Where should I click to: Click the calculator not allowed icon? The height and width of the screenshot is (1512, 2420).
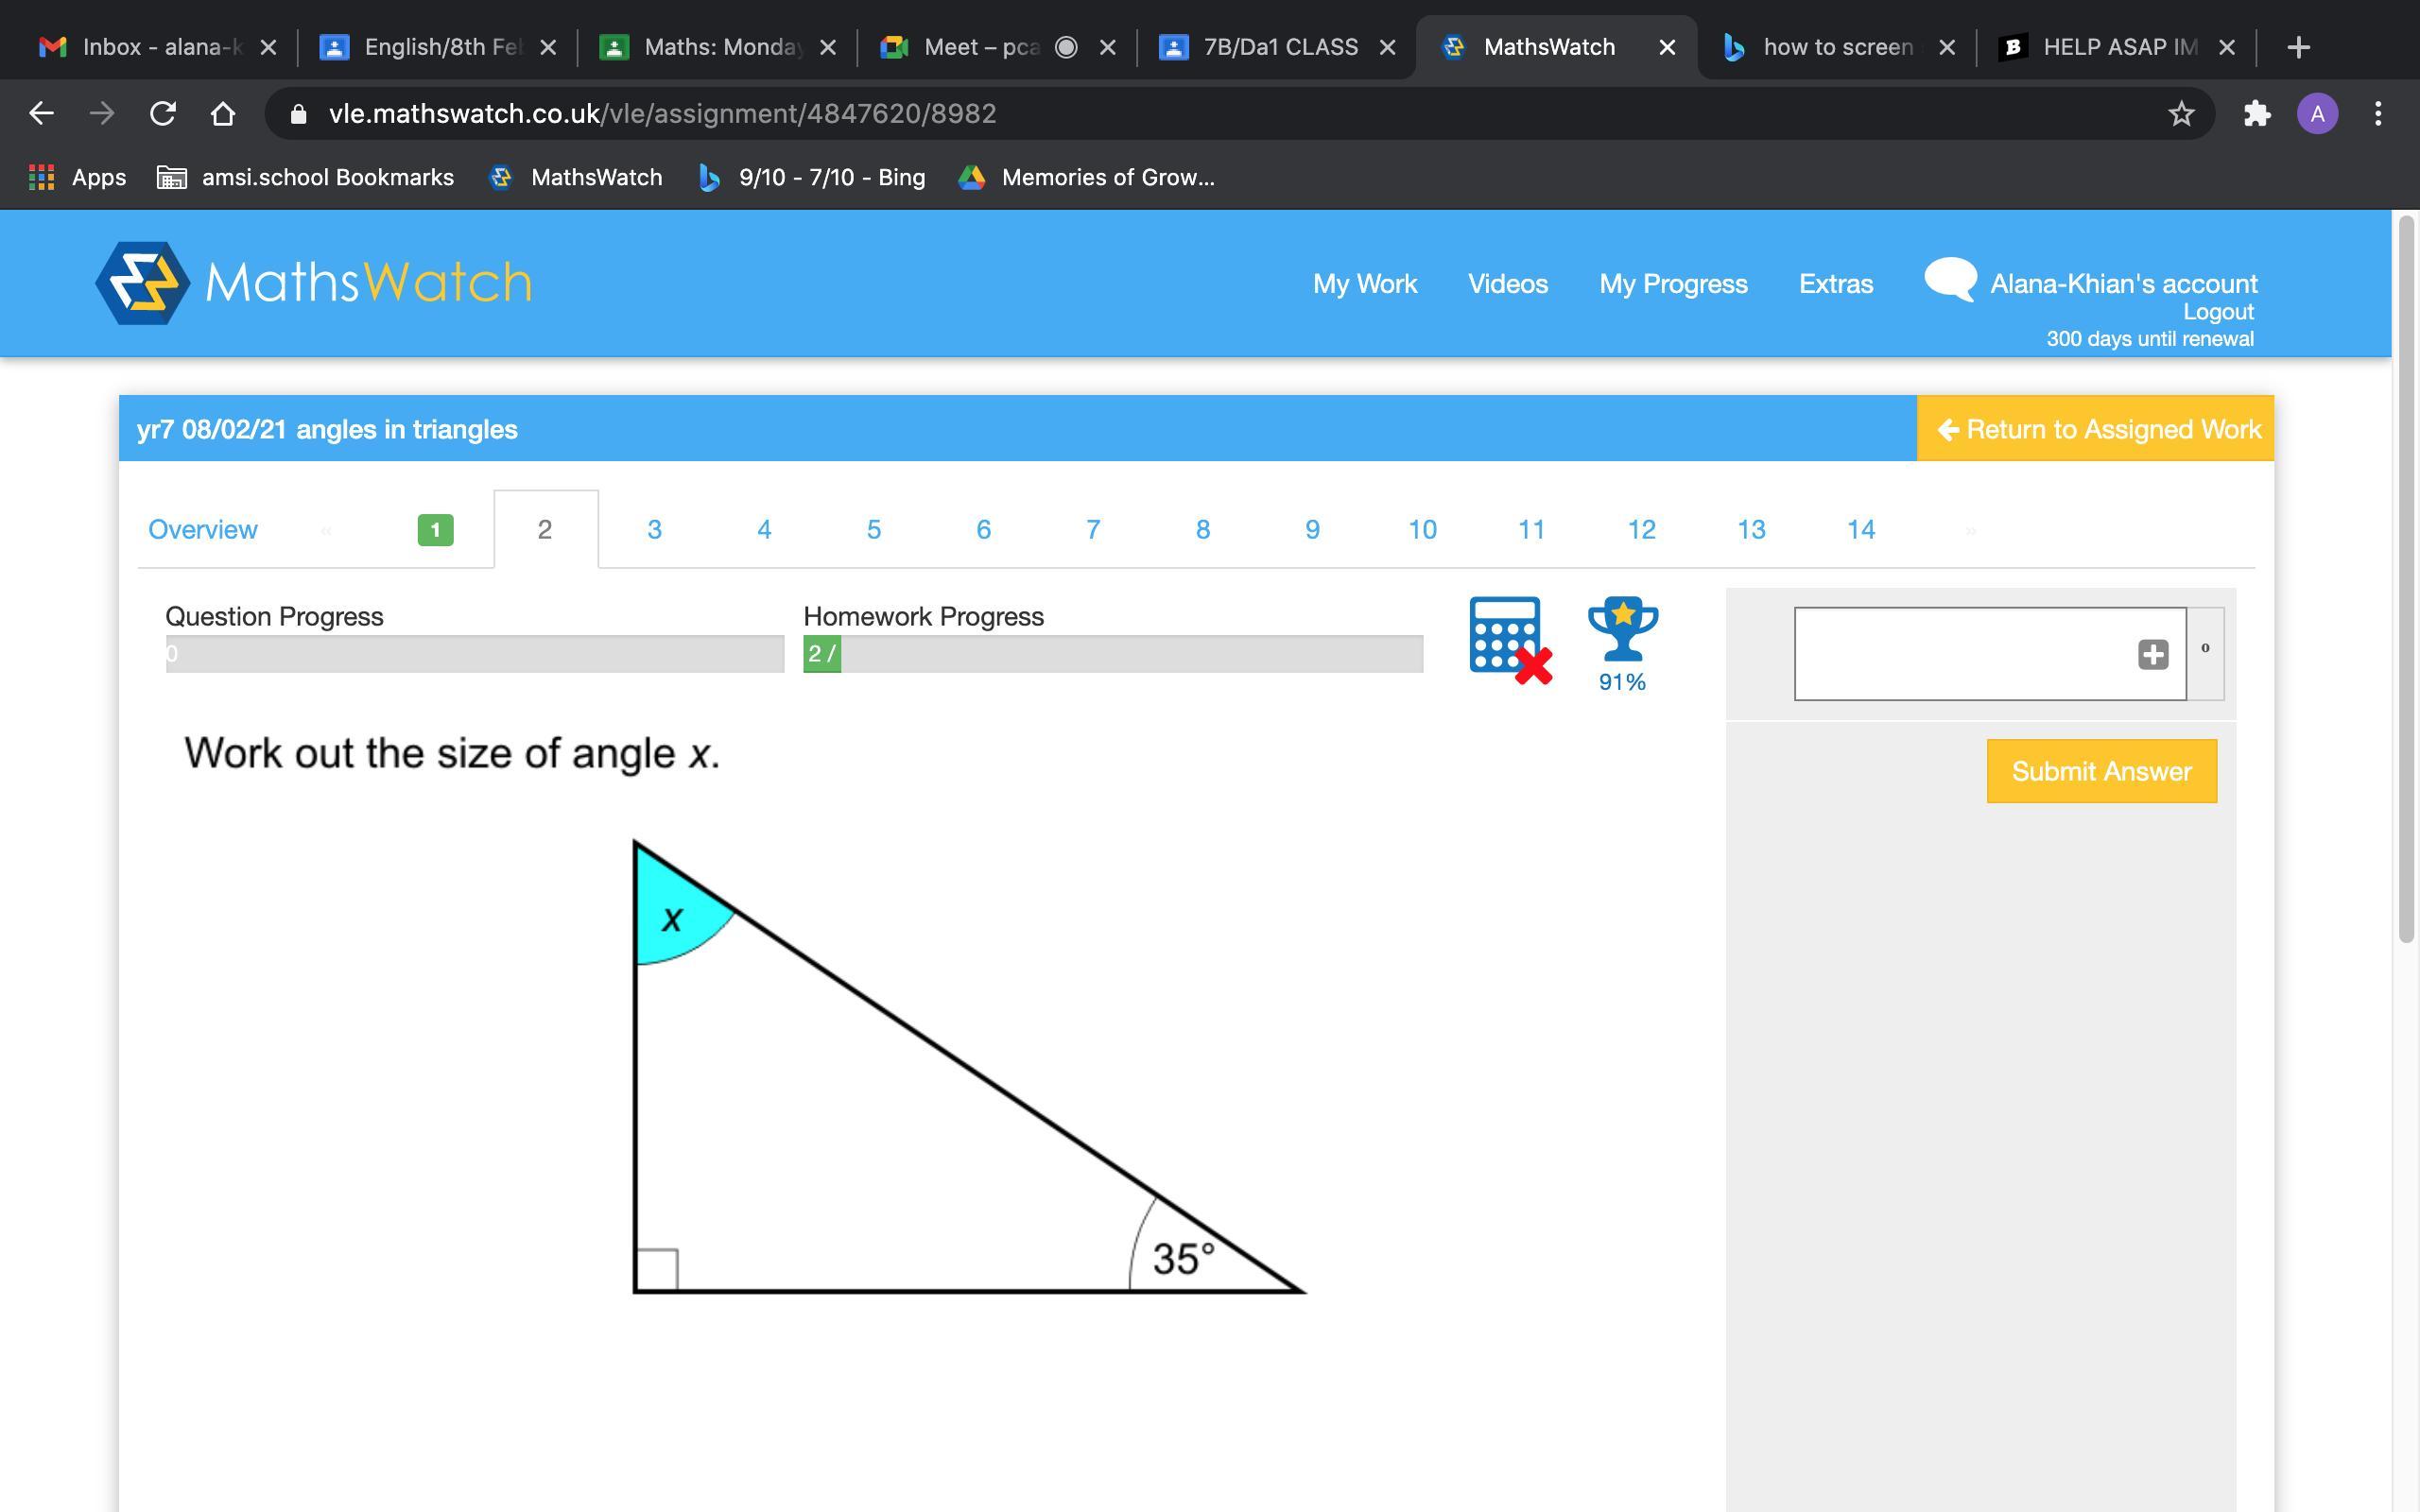(1509, 640)
